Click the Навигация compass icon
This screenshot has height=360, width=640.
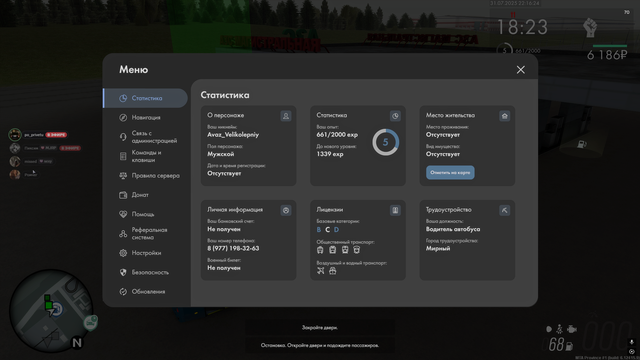pyautogui.click(x=123, y=118)
